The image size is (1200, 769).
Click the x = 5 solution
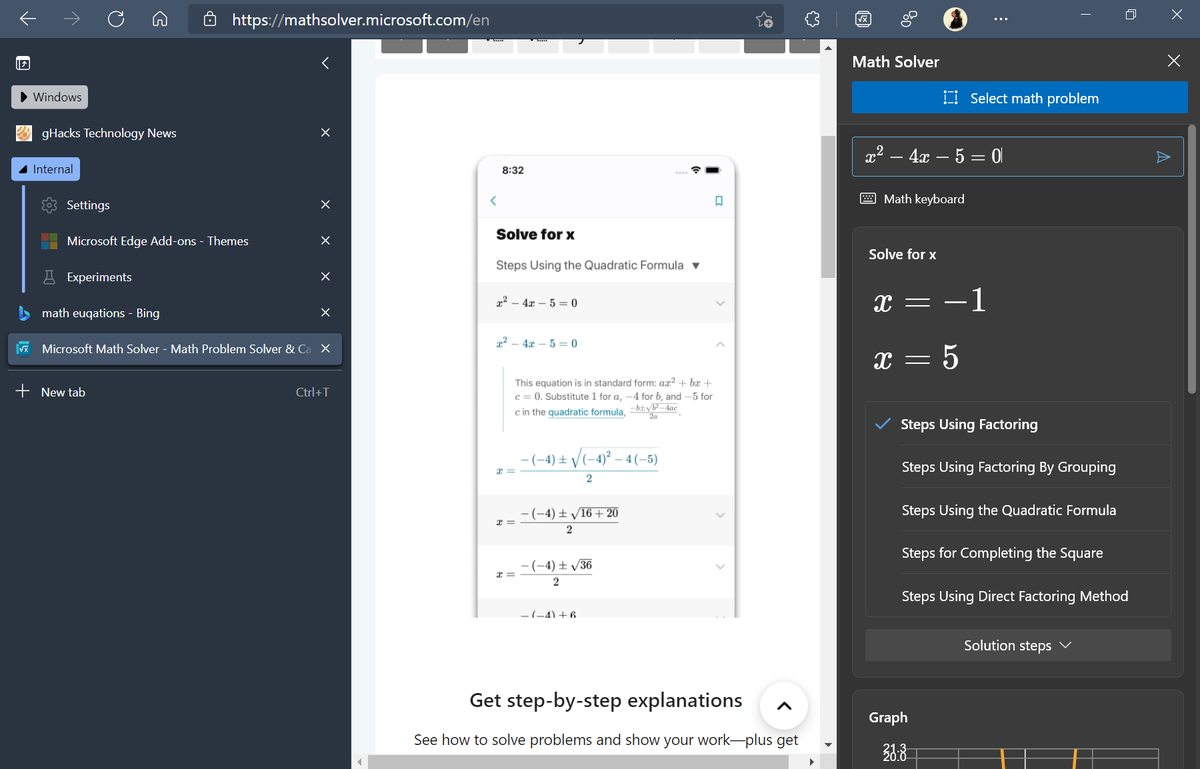click(x=916, y=358)
